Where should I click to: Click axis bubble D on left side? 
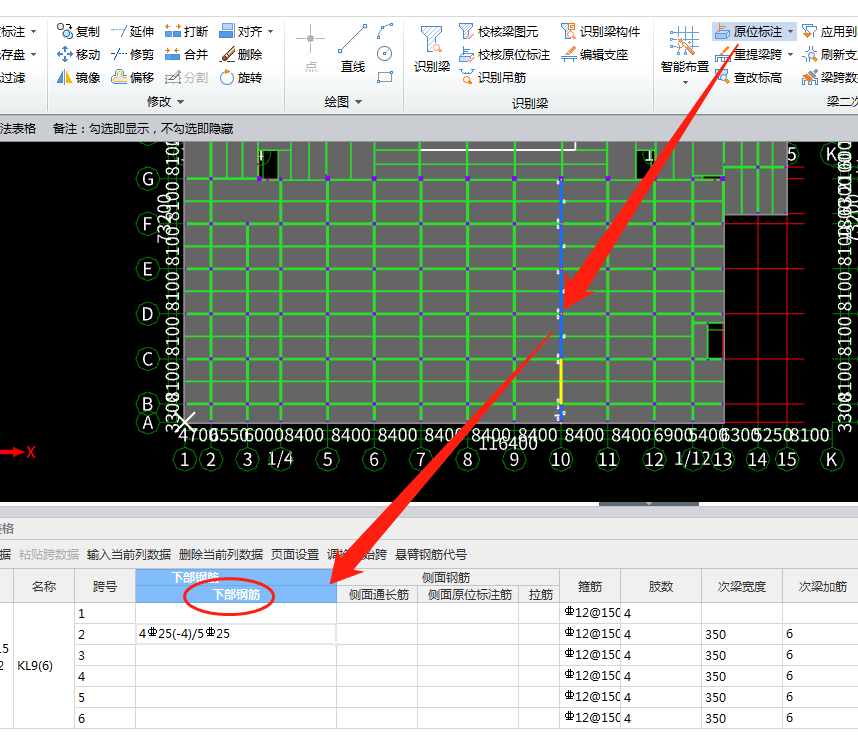(147, 314)
